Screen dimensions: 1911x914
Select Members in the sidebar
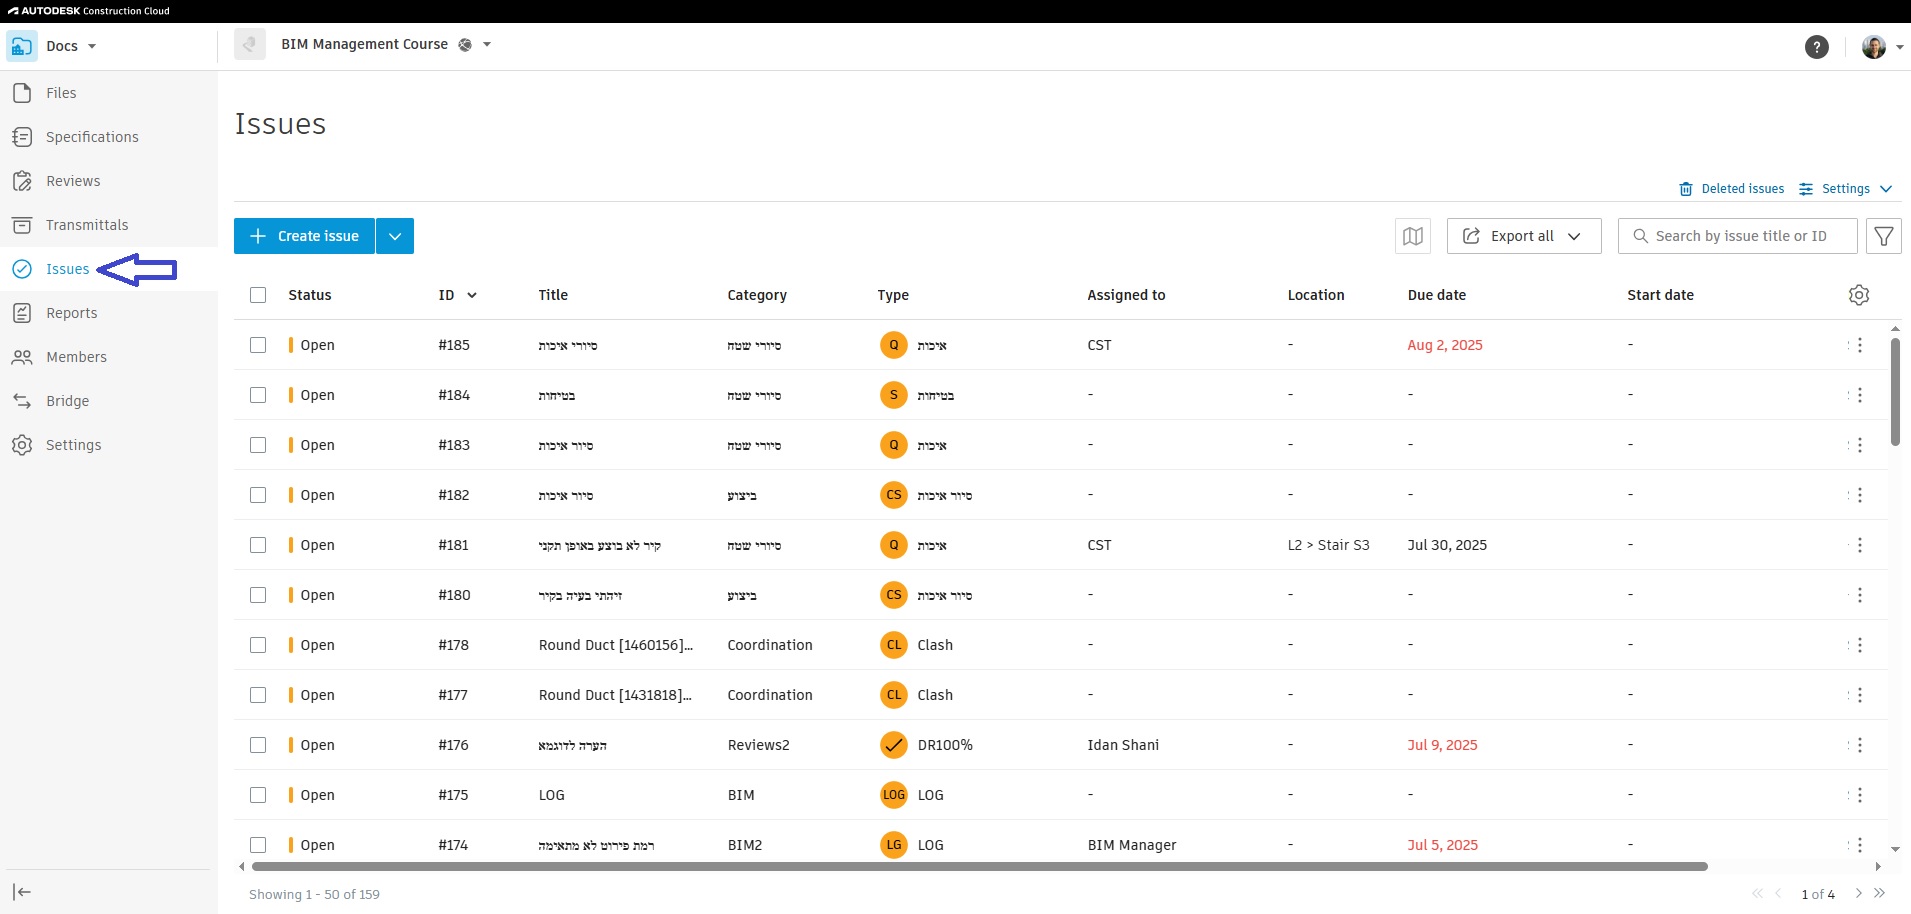76,357
